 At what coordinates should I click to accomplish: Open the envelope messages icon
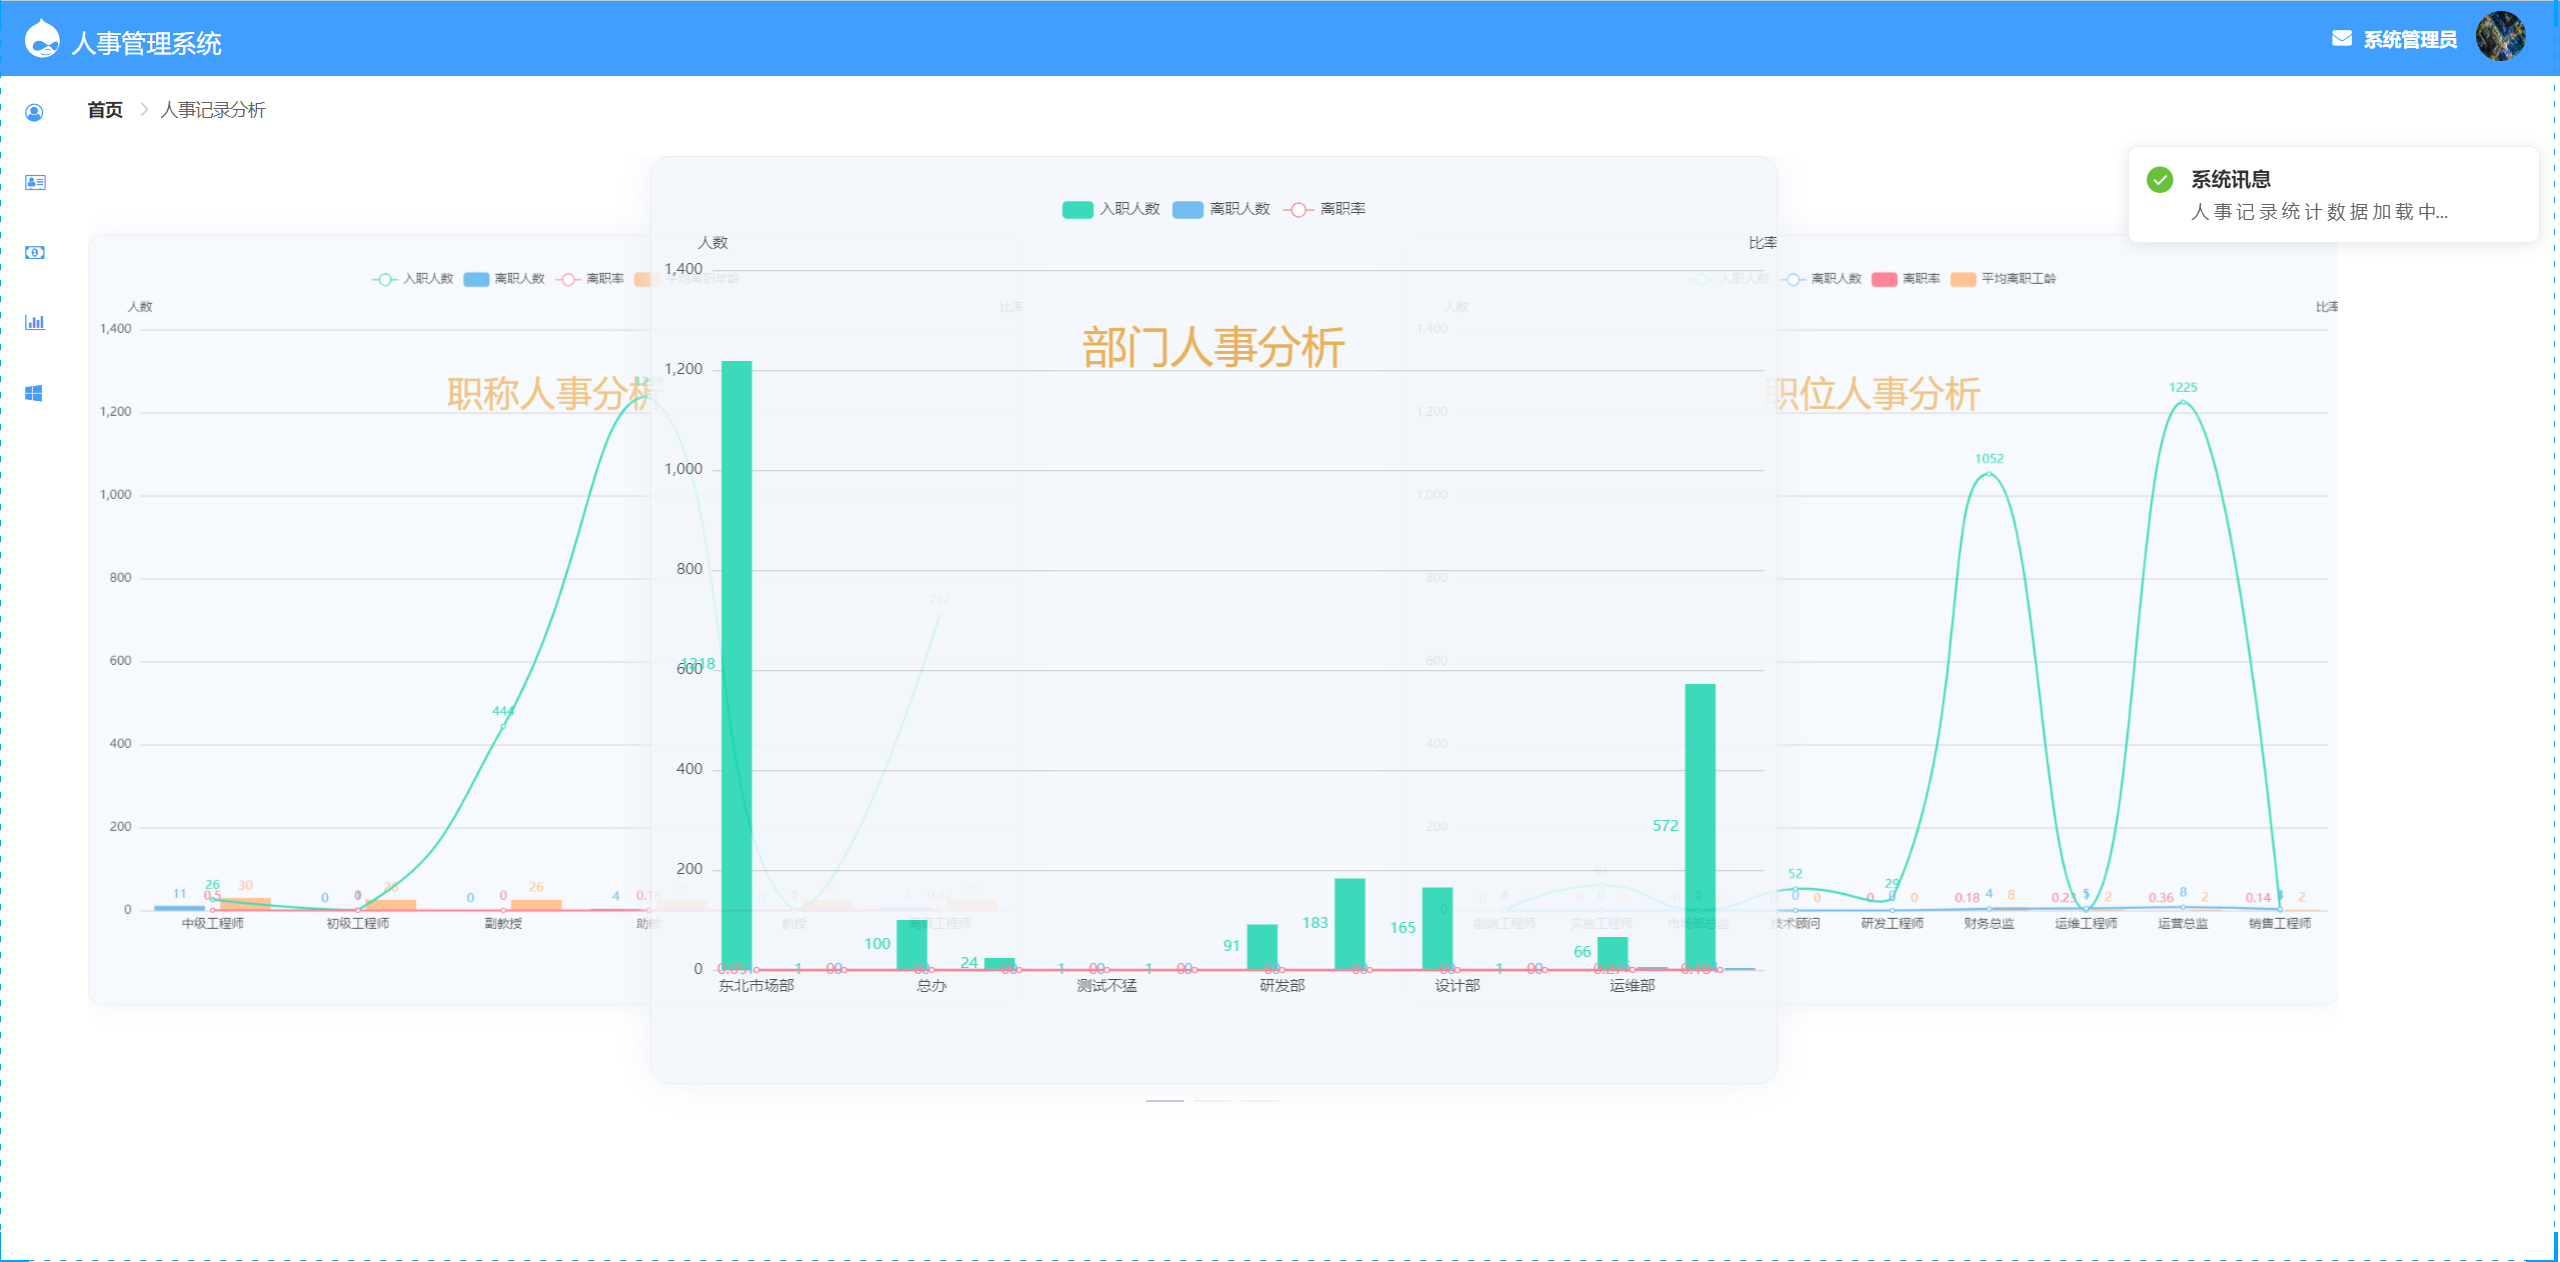2341,39
